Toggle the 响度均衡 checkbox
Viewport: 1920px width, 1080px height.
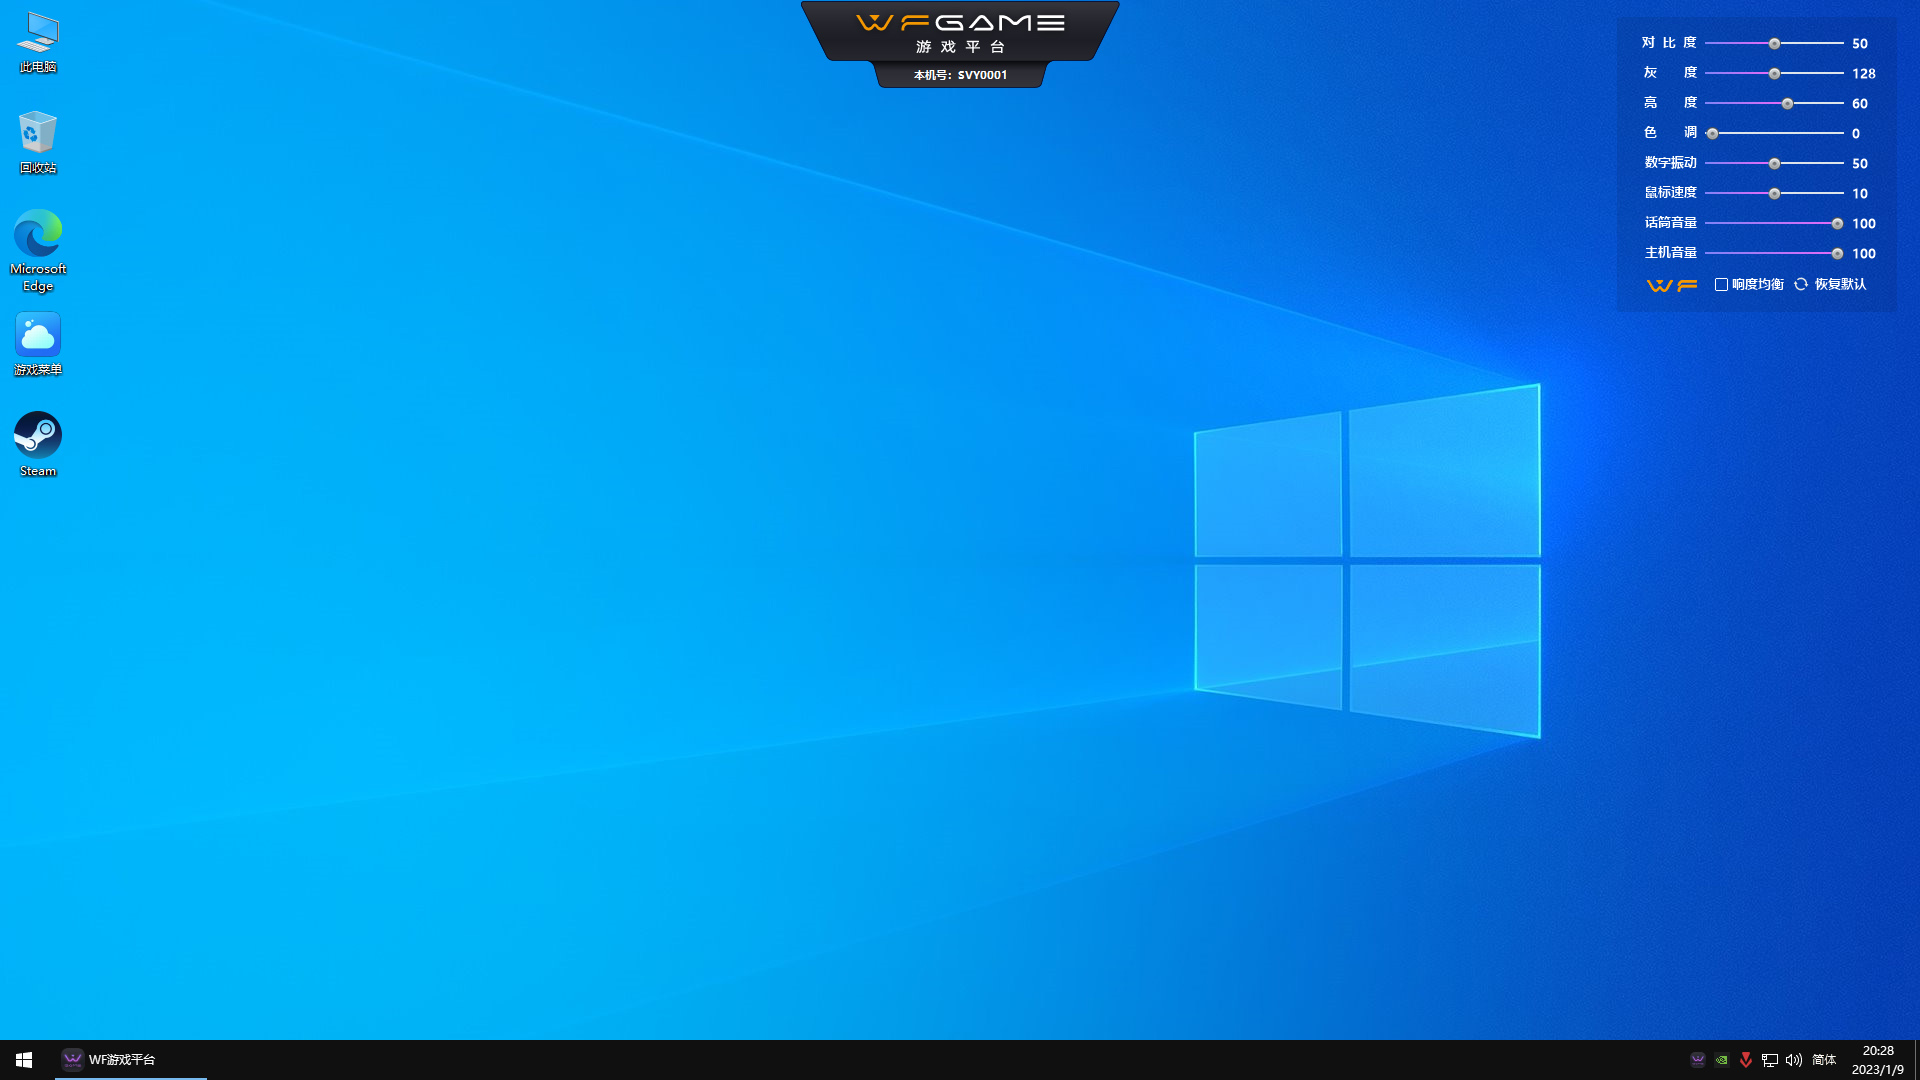coord(1721,285)
